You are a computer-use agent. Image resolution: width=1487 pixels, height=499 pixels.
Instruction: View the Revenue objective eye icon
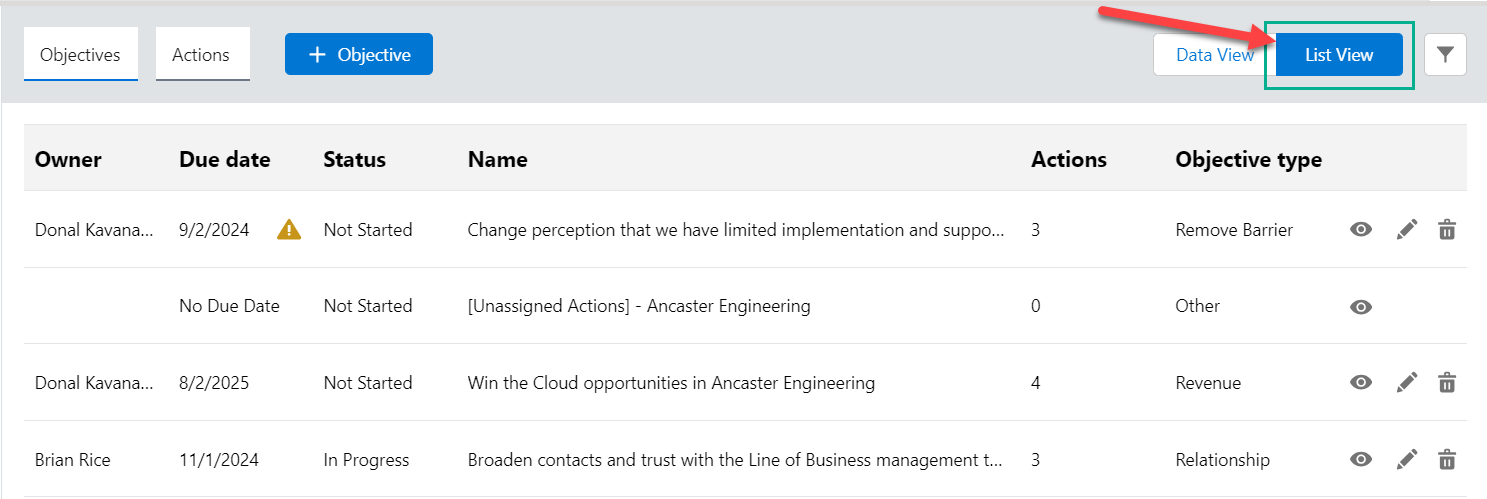click(1360, 382)
